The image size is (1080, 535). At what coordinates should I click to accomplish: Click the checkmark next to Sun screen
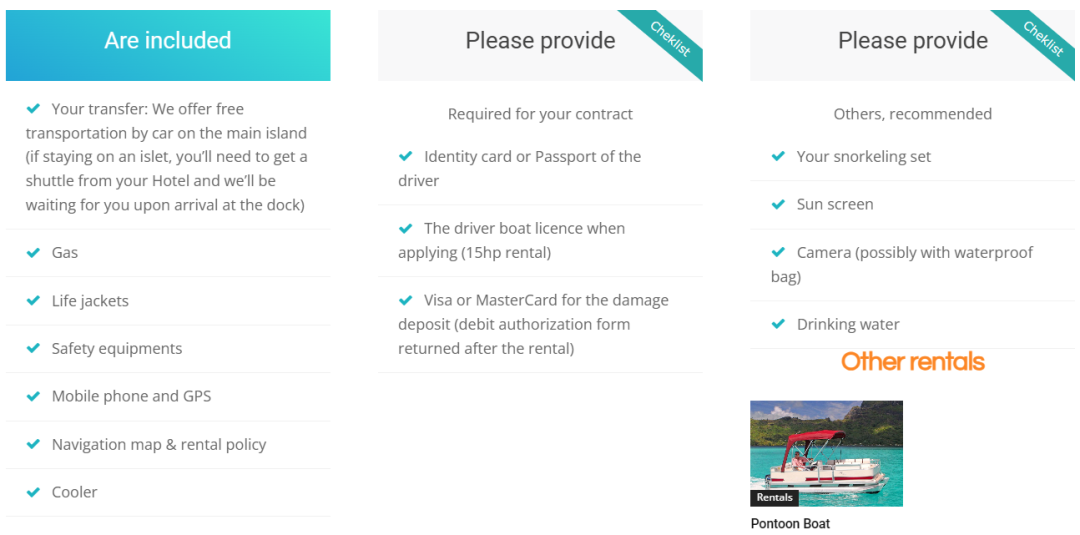pyautogui.click(x=778, y=204)
